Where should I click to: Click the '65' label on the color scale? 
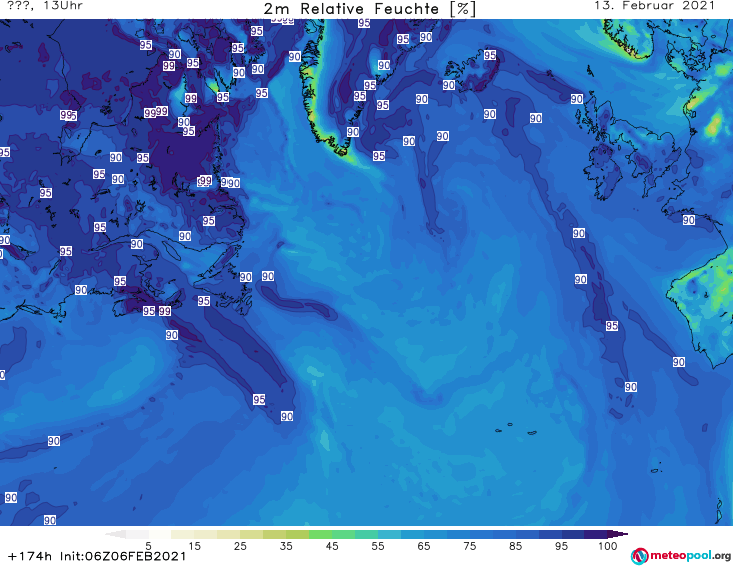(x=424, y=546)
